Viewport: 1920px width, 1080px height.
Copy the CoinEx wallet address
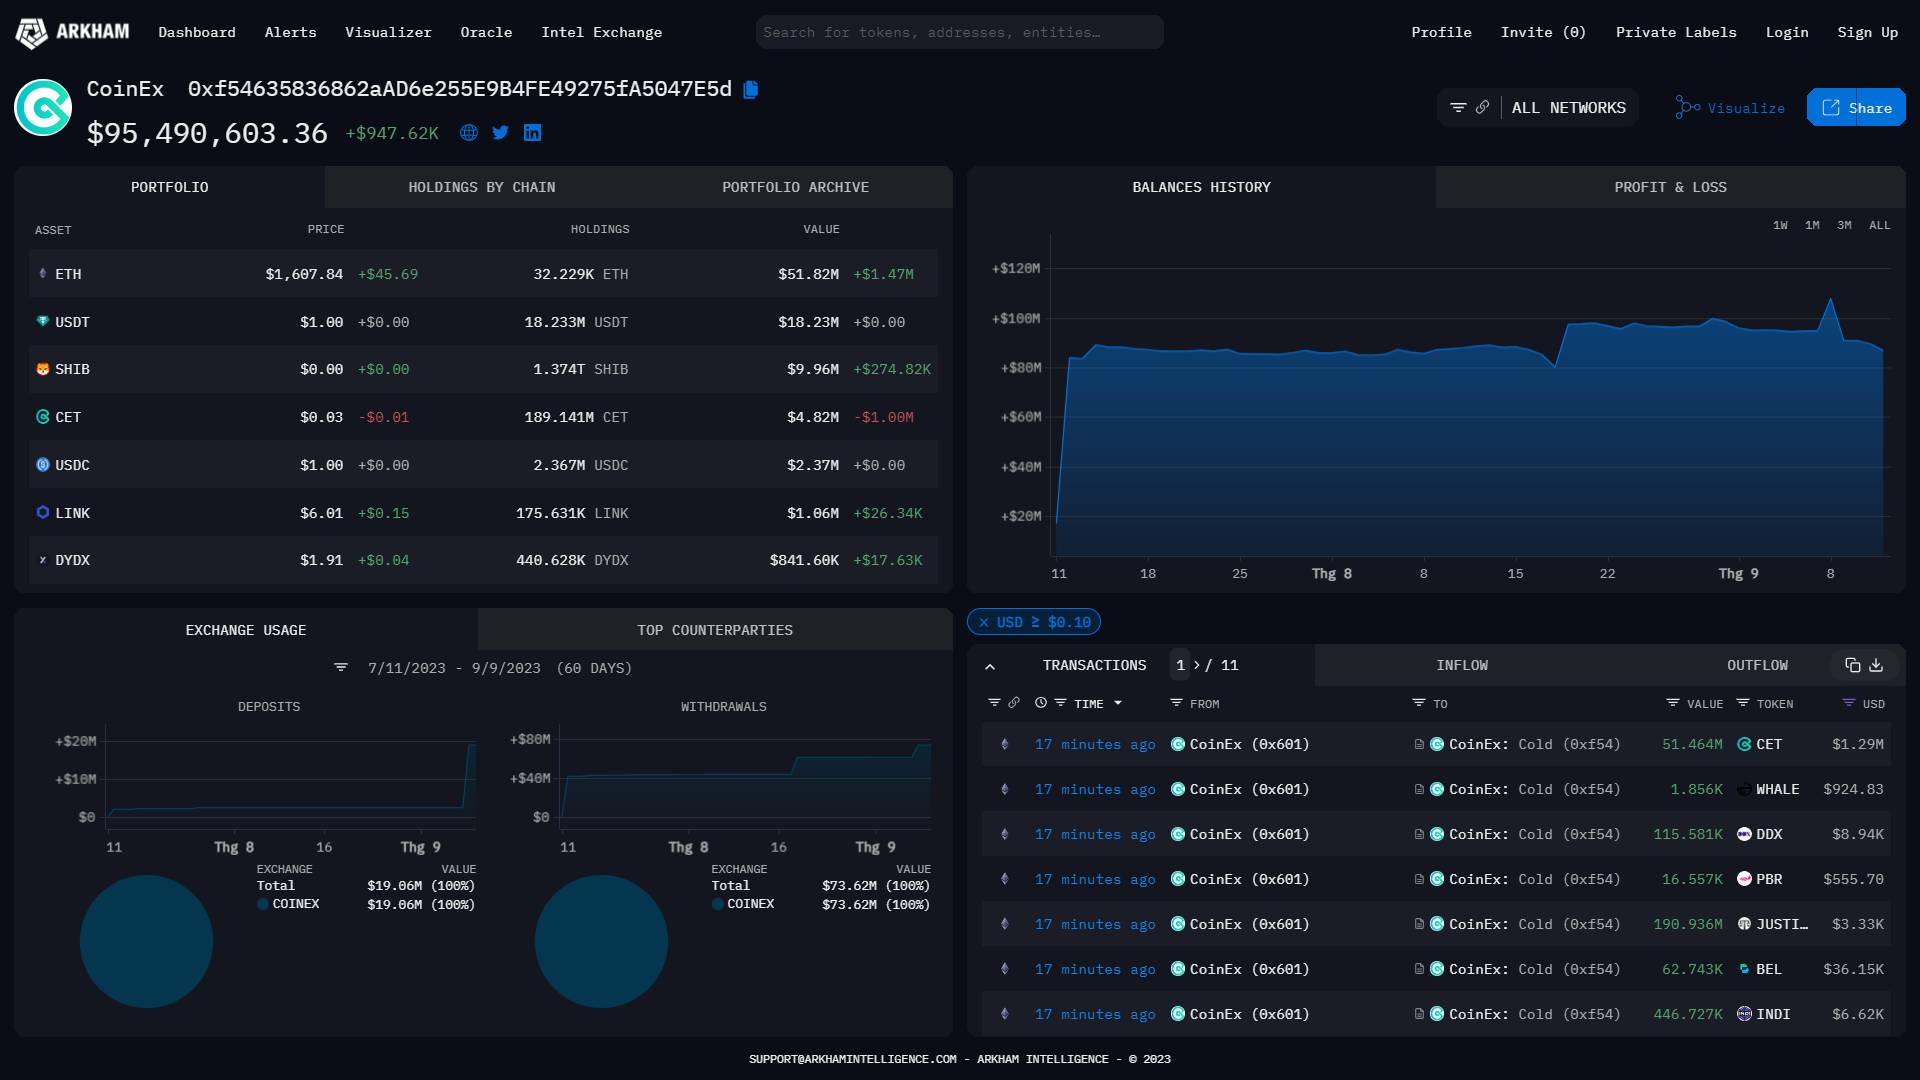pyautogui.click(x=751, y=90)
